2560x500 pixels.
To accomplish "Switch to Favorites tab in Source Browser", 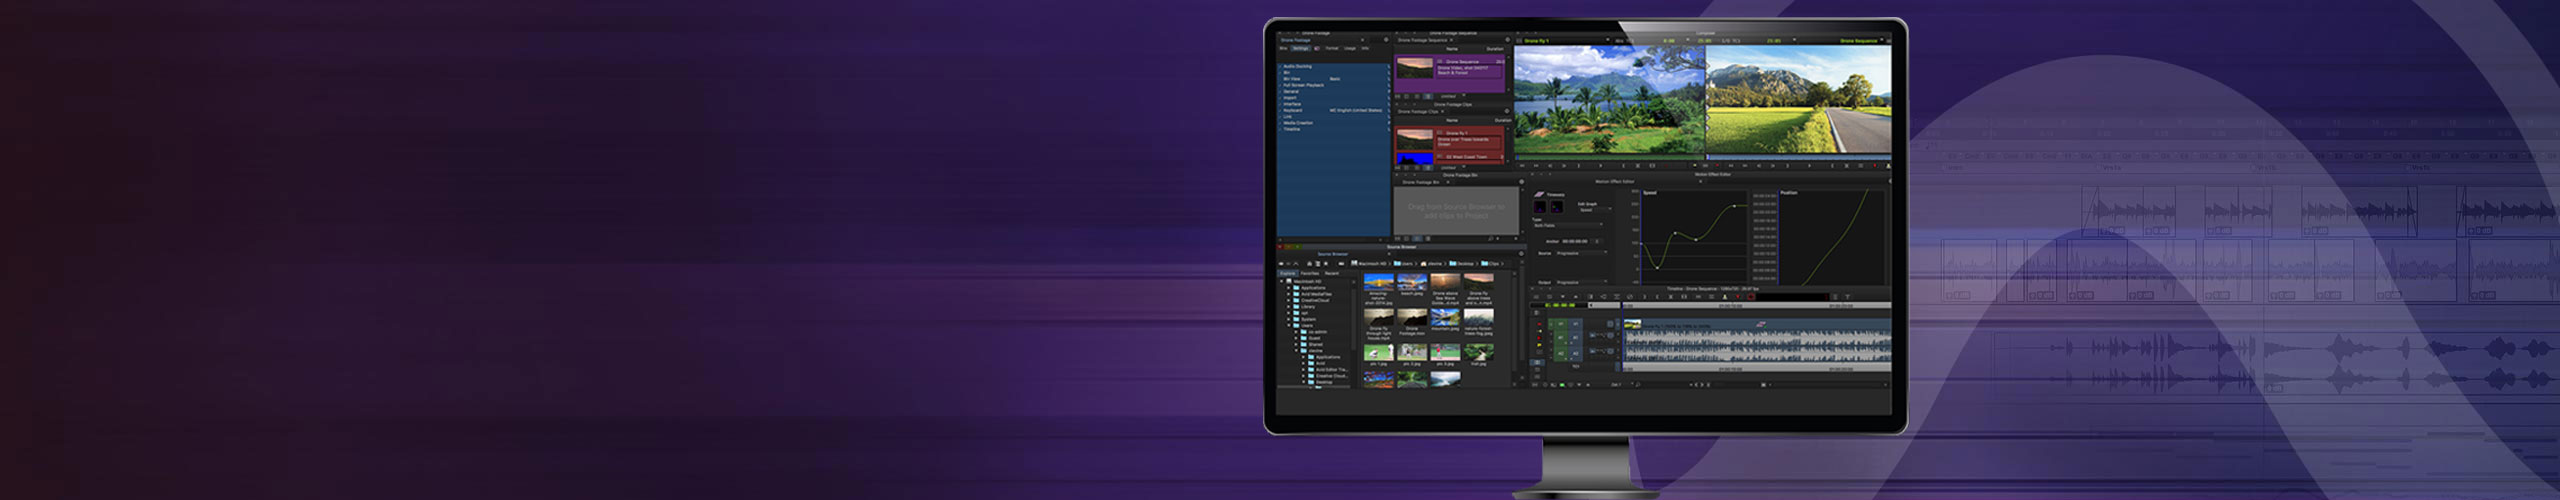I will click(1309, 273).
